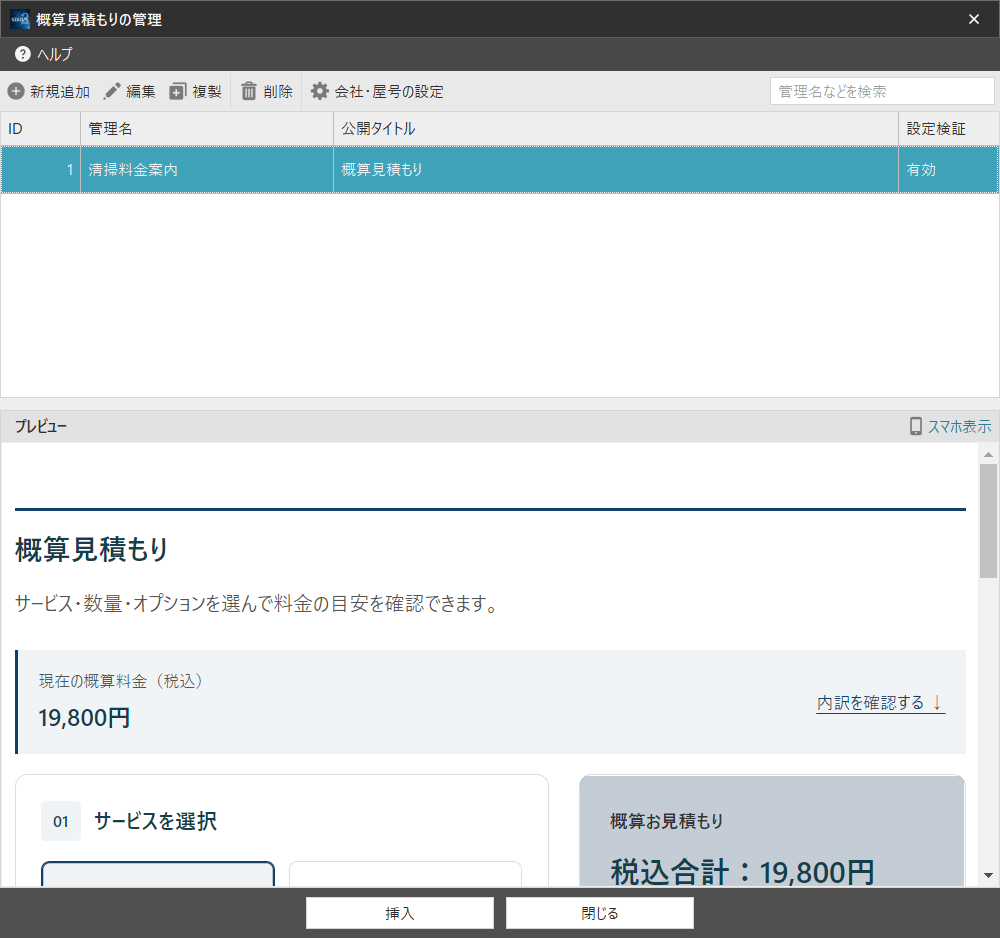Click the 編集 pencil icon
Viewport: 1000px width, 938px height.
[x=112, y=91]
